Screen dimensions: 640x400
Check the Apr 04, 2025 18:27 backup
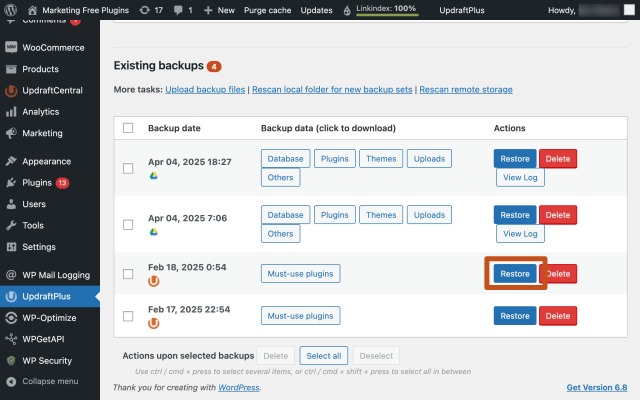128,168
